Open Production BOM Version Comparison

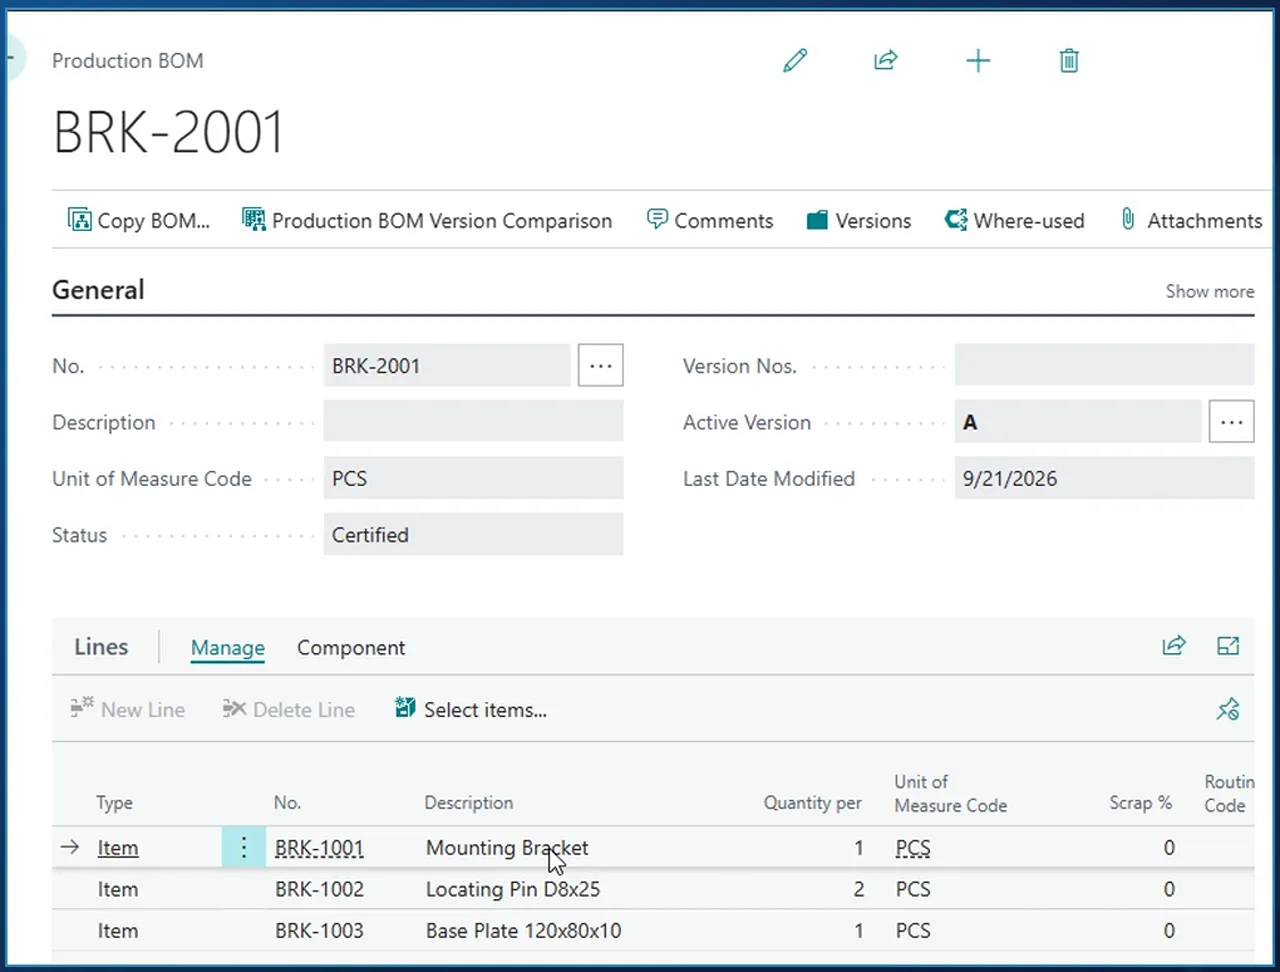[427, 220]
